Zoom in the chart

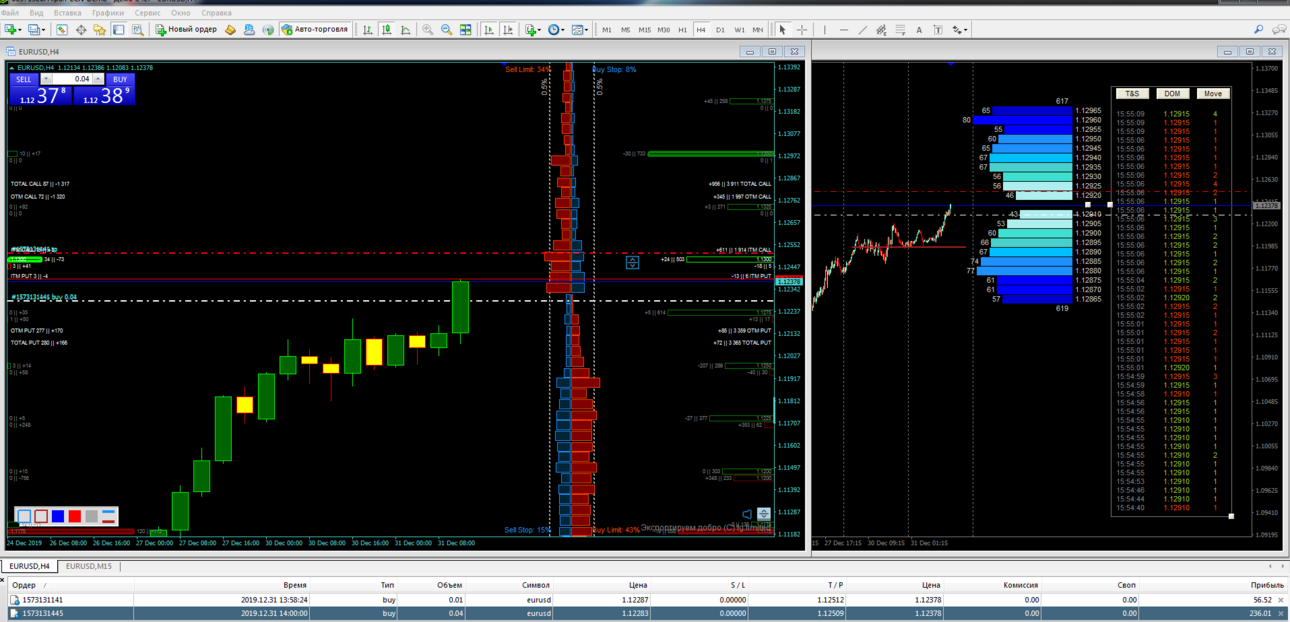tap(428, 30)
